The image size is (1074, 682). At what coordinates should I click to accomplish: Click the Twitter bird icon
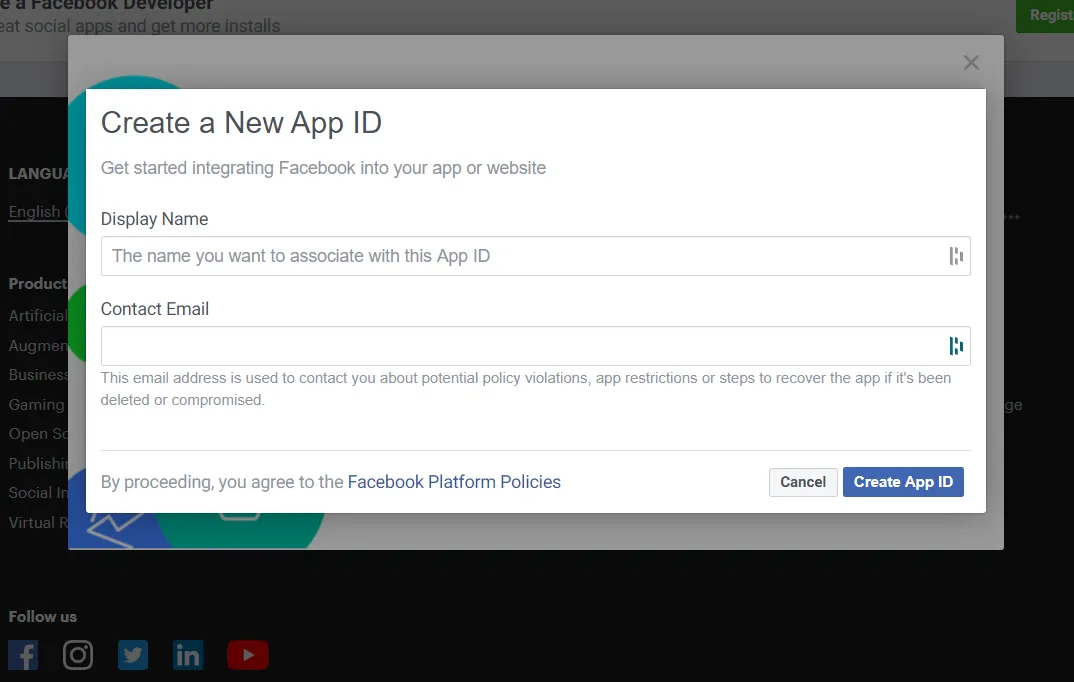[x=133, y=654]
